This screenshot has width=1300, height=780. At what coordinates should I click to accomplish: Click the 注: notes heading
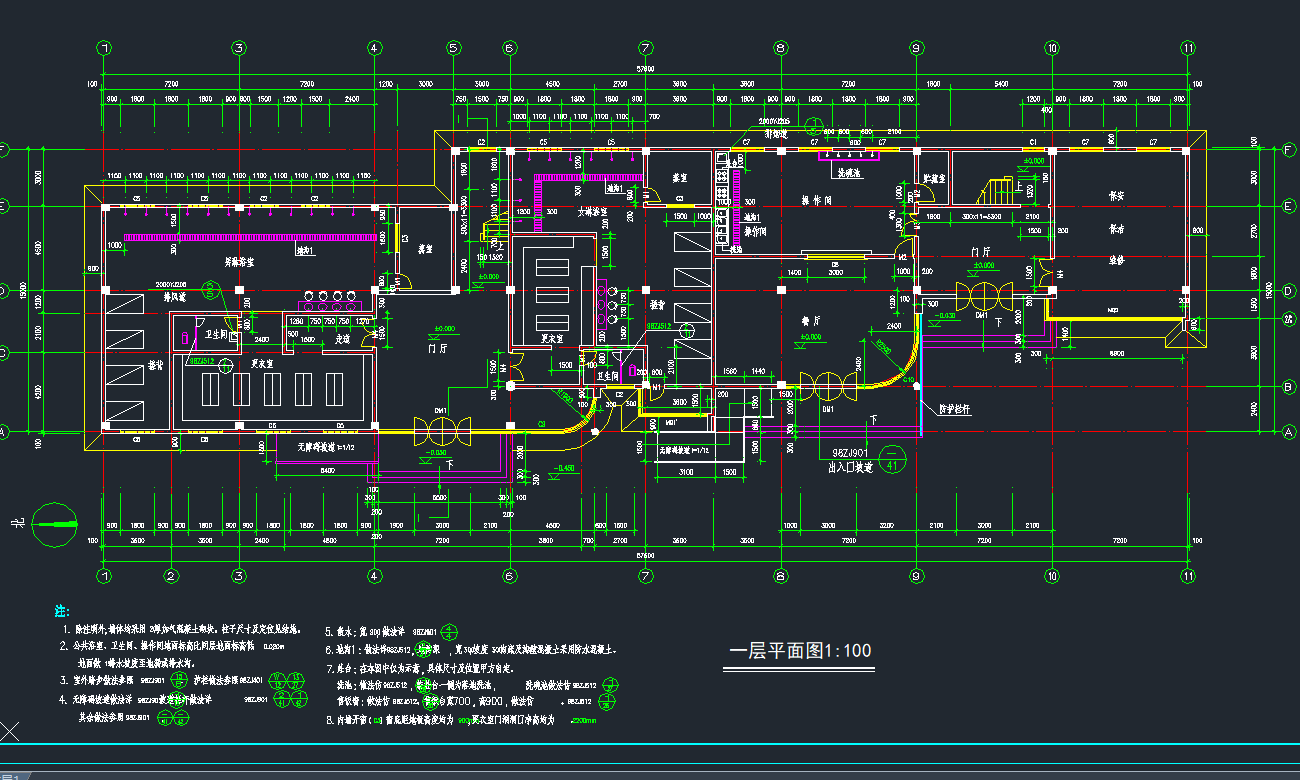click(x=62, y=610)
